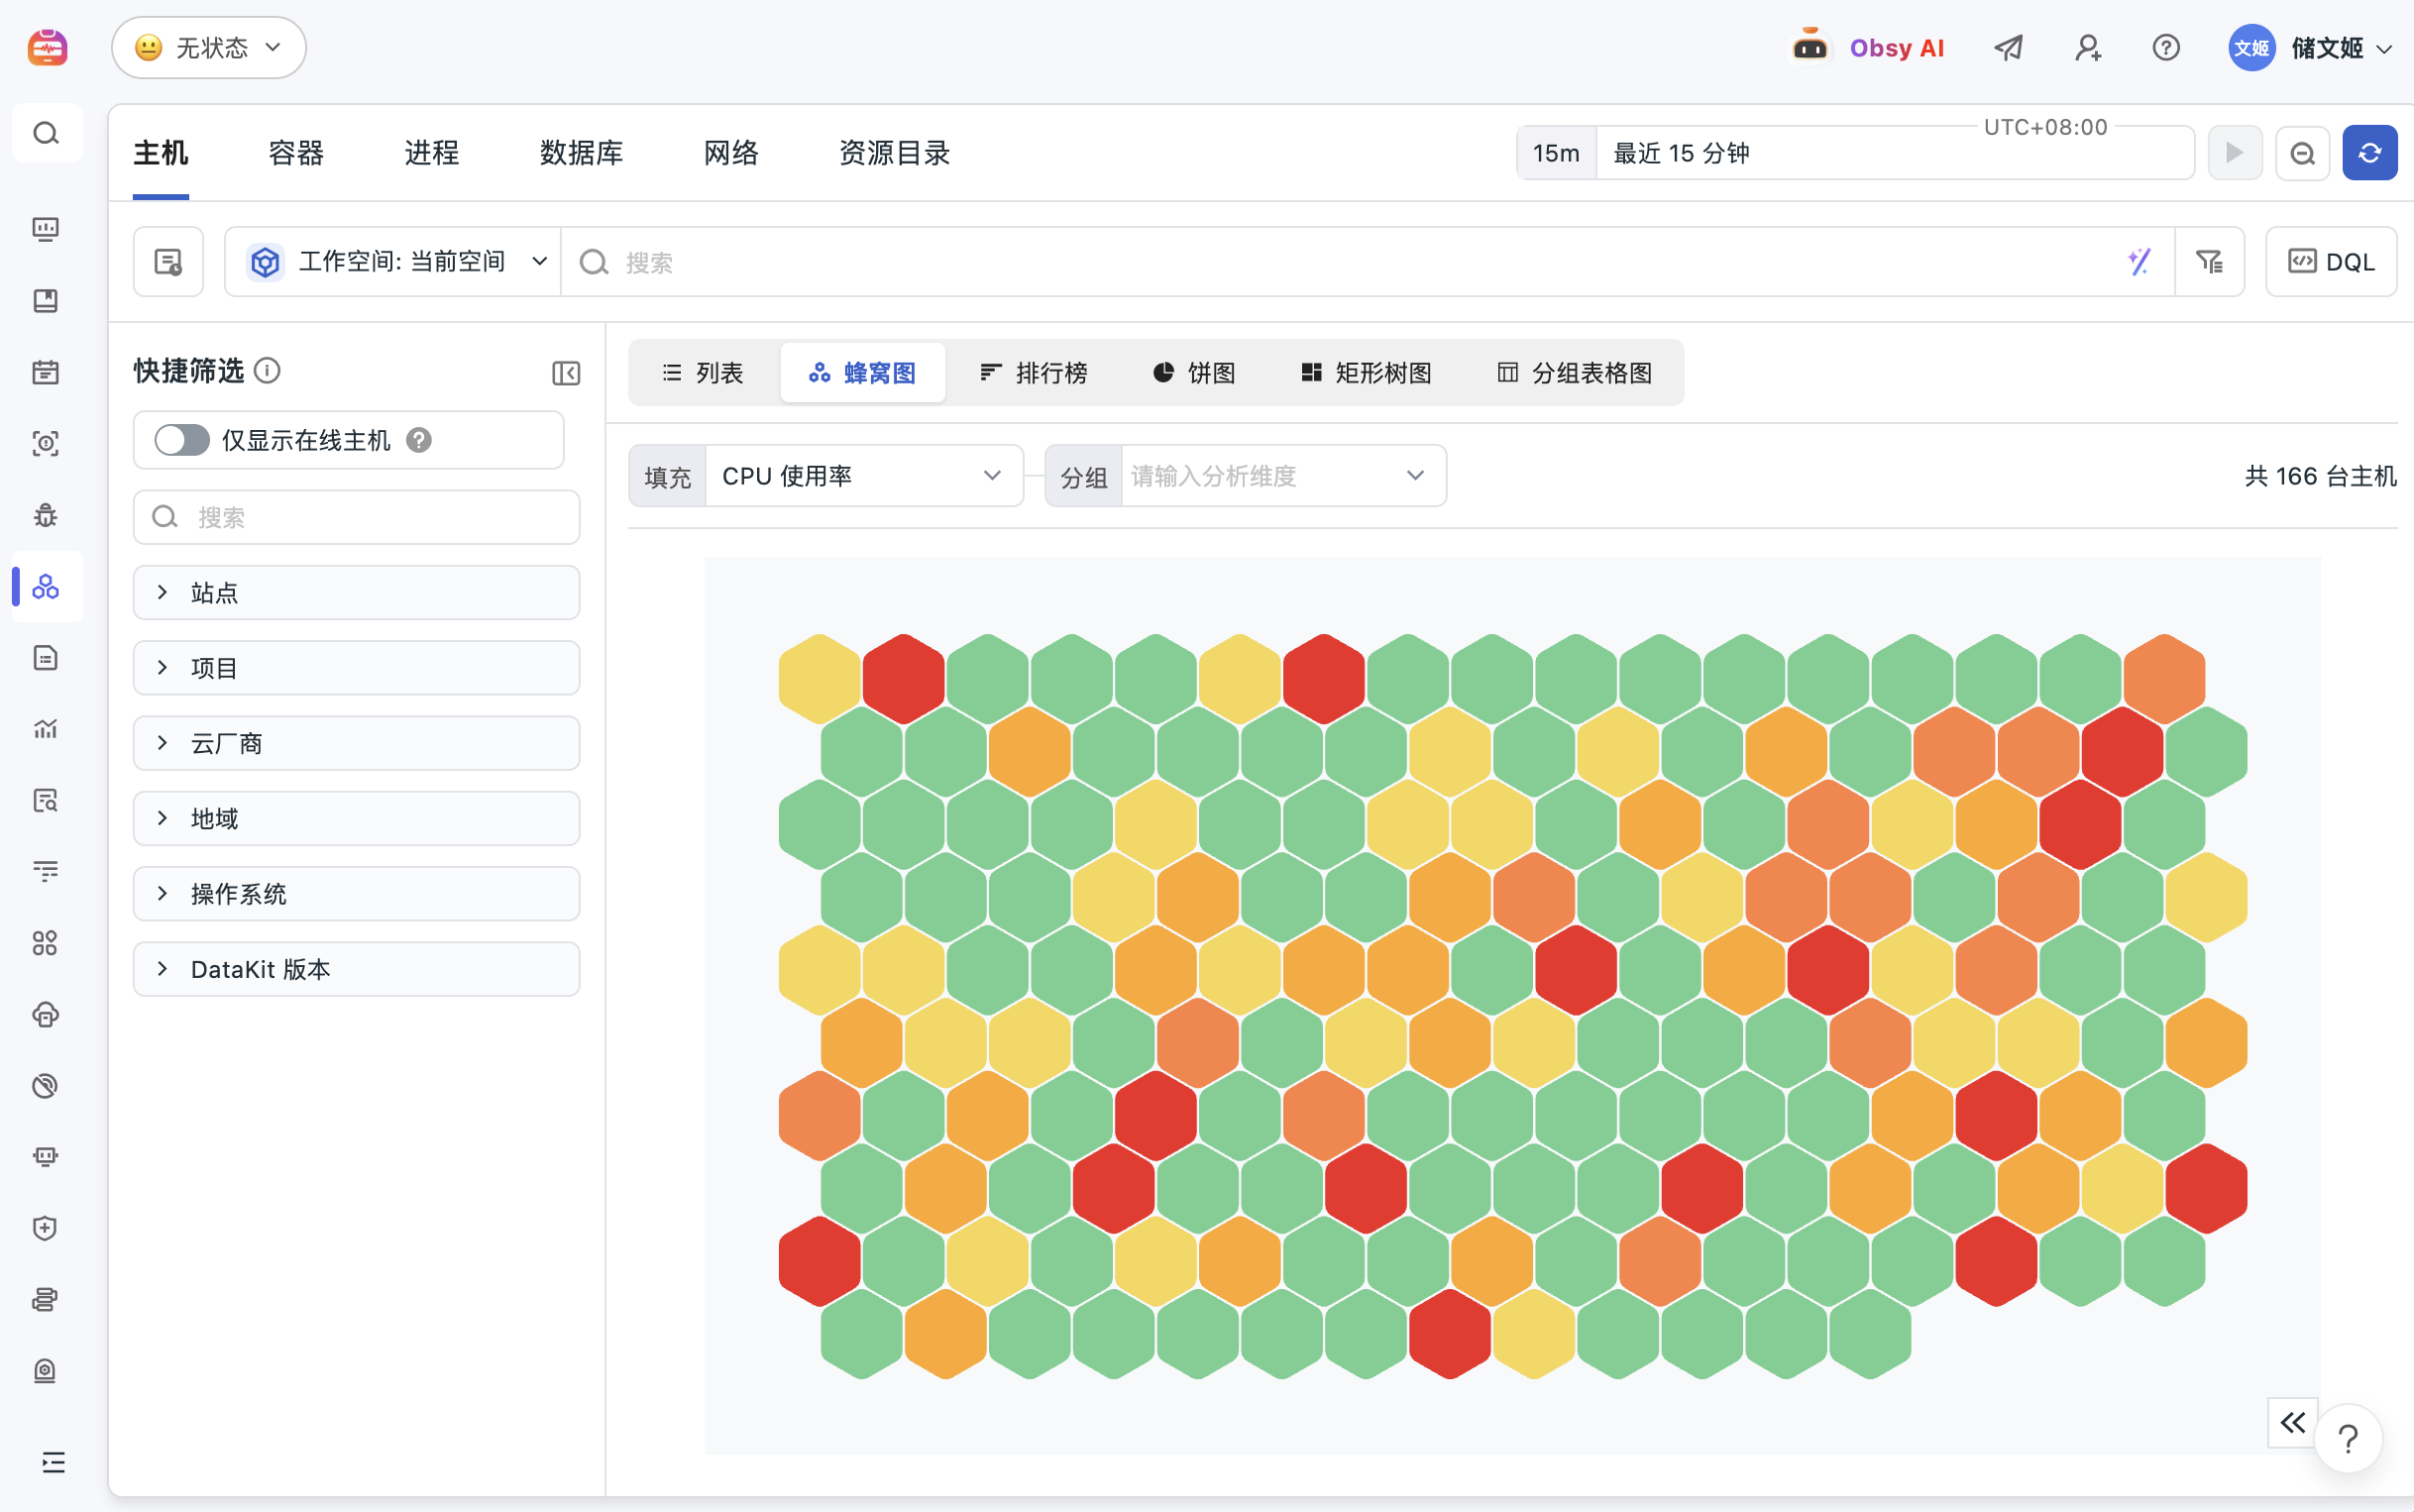Collapse the quick filter panel icon
Viewport: 2414px width, 1512px height.
point(566,373)
